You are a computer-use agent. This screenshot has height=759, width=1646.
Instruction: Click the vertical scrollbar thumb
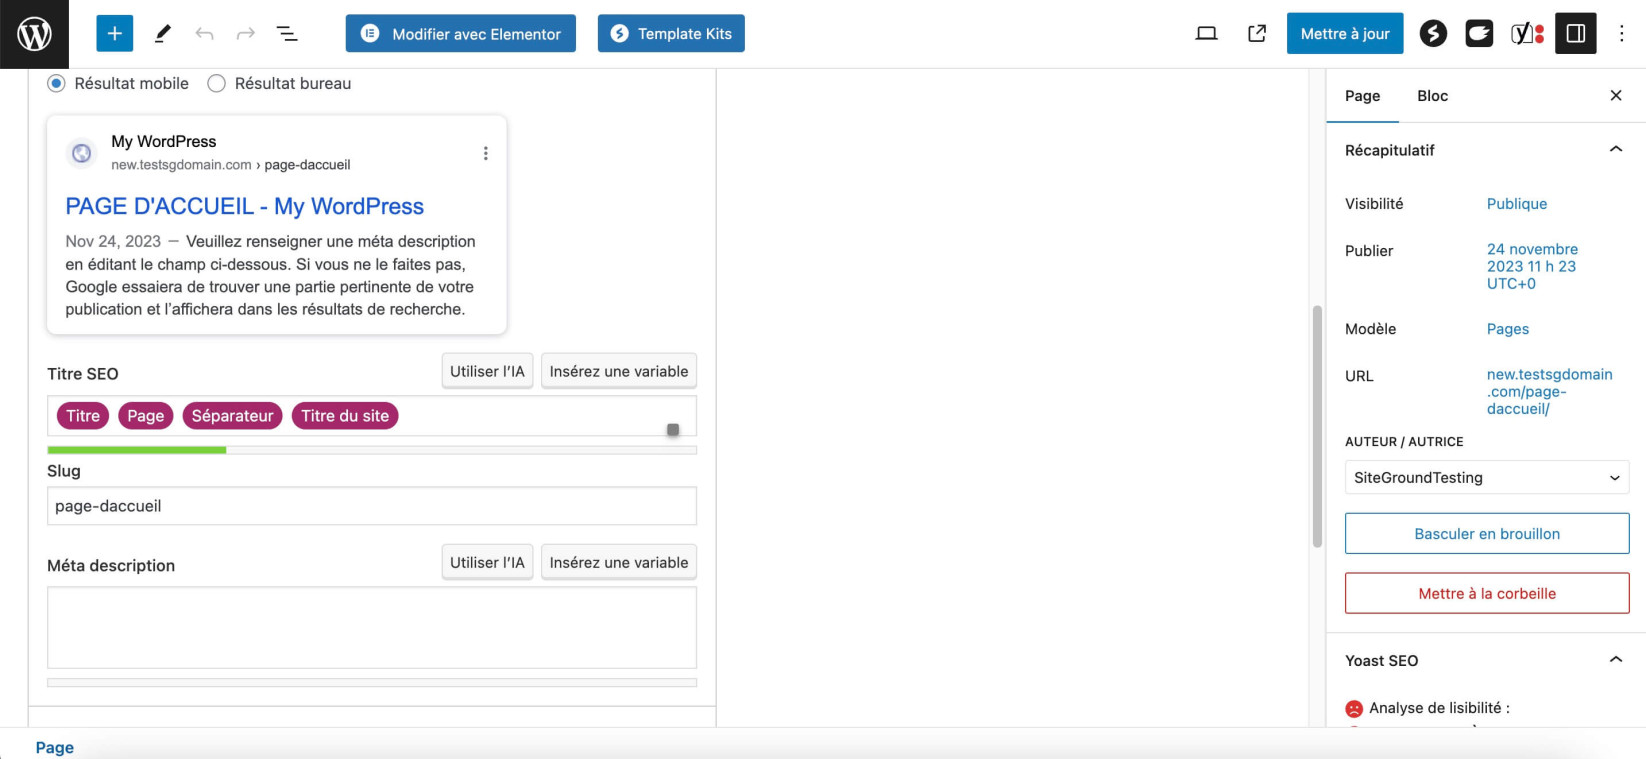1317,427
